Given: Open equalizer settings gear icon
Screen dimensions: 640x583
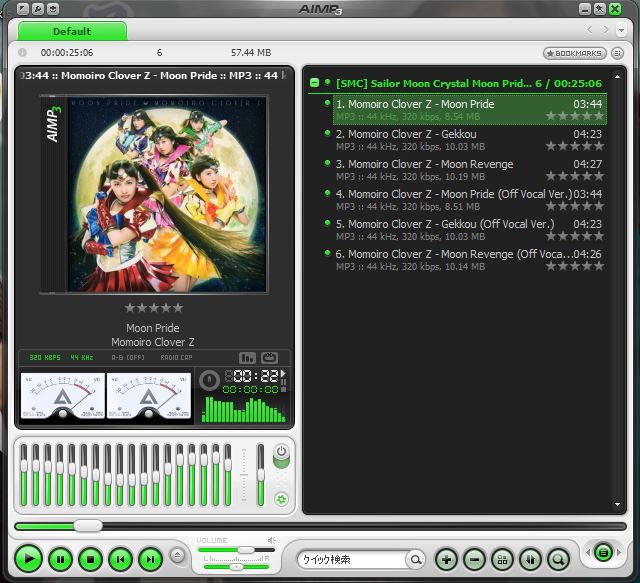Looking at the screenshot, I should coord(281,499).
